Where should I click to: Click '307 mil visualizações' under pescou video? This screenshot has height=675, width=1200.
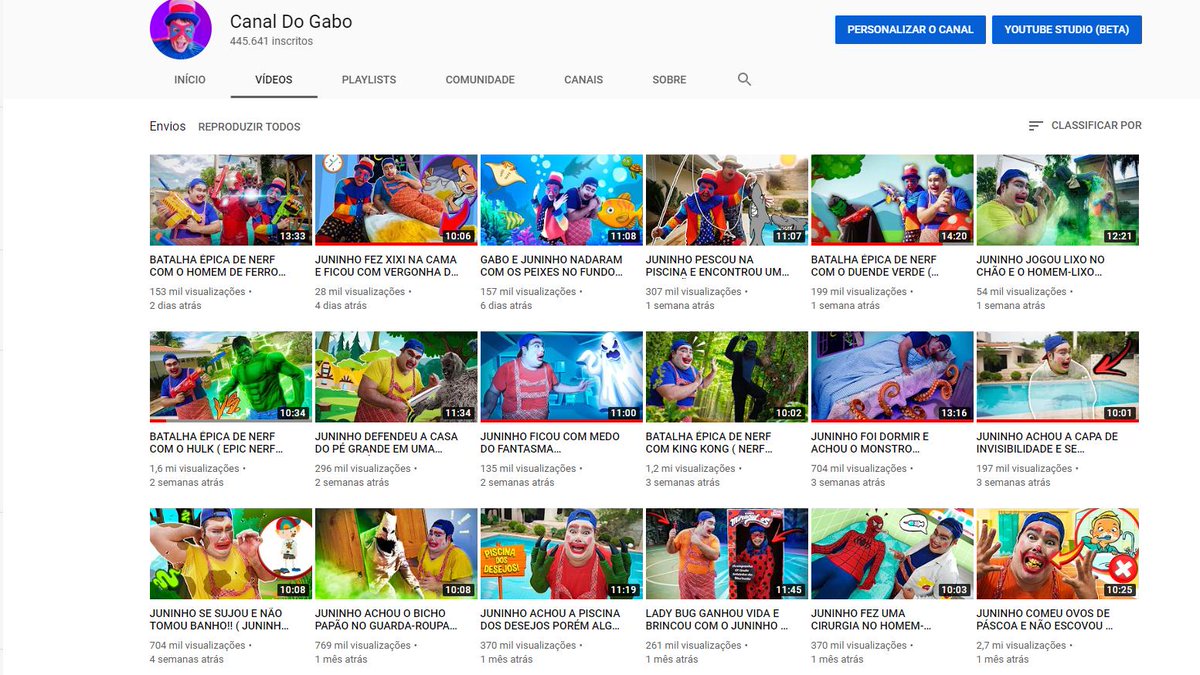[694, 292]
